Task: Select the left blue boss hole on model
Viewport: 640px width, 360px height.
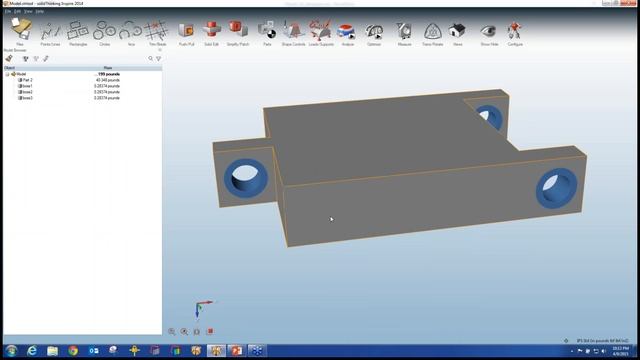Action: click(246, 178)
